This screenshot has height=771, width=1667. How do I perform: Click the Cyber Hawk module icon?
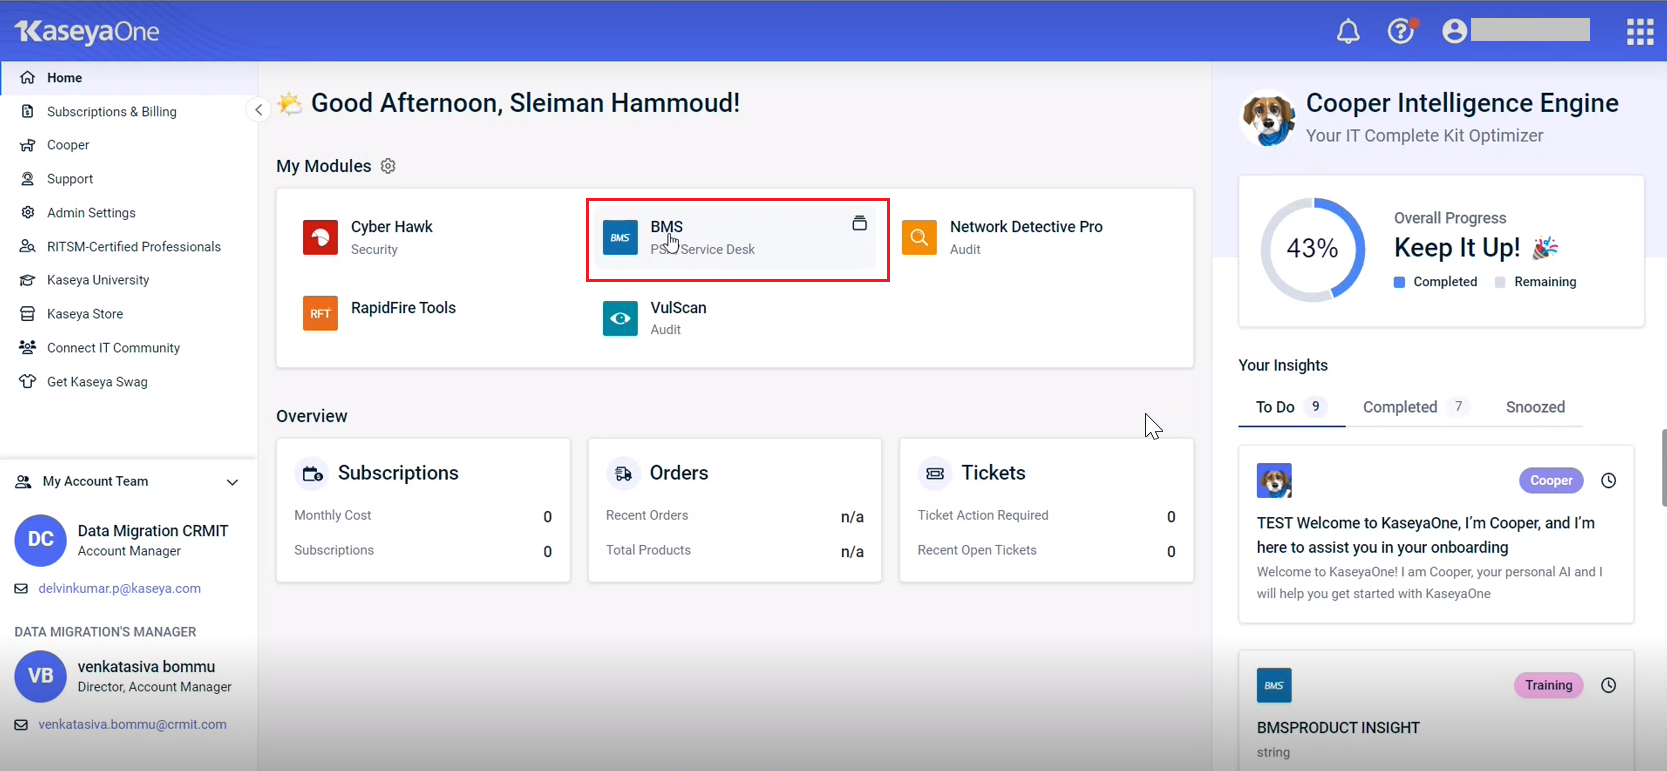pyautogui.click(x=320, y=237)
